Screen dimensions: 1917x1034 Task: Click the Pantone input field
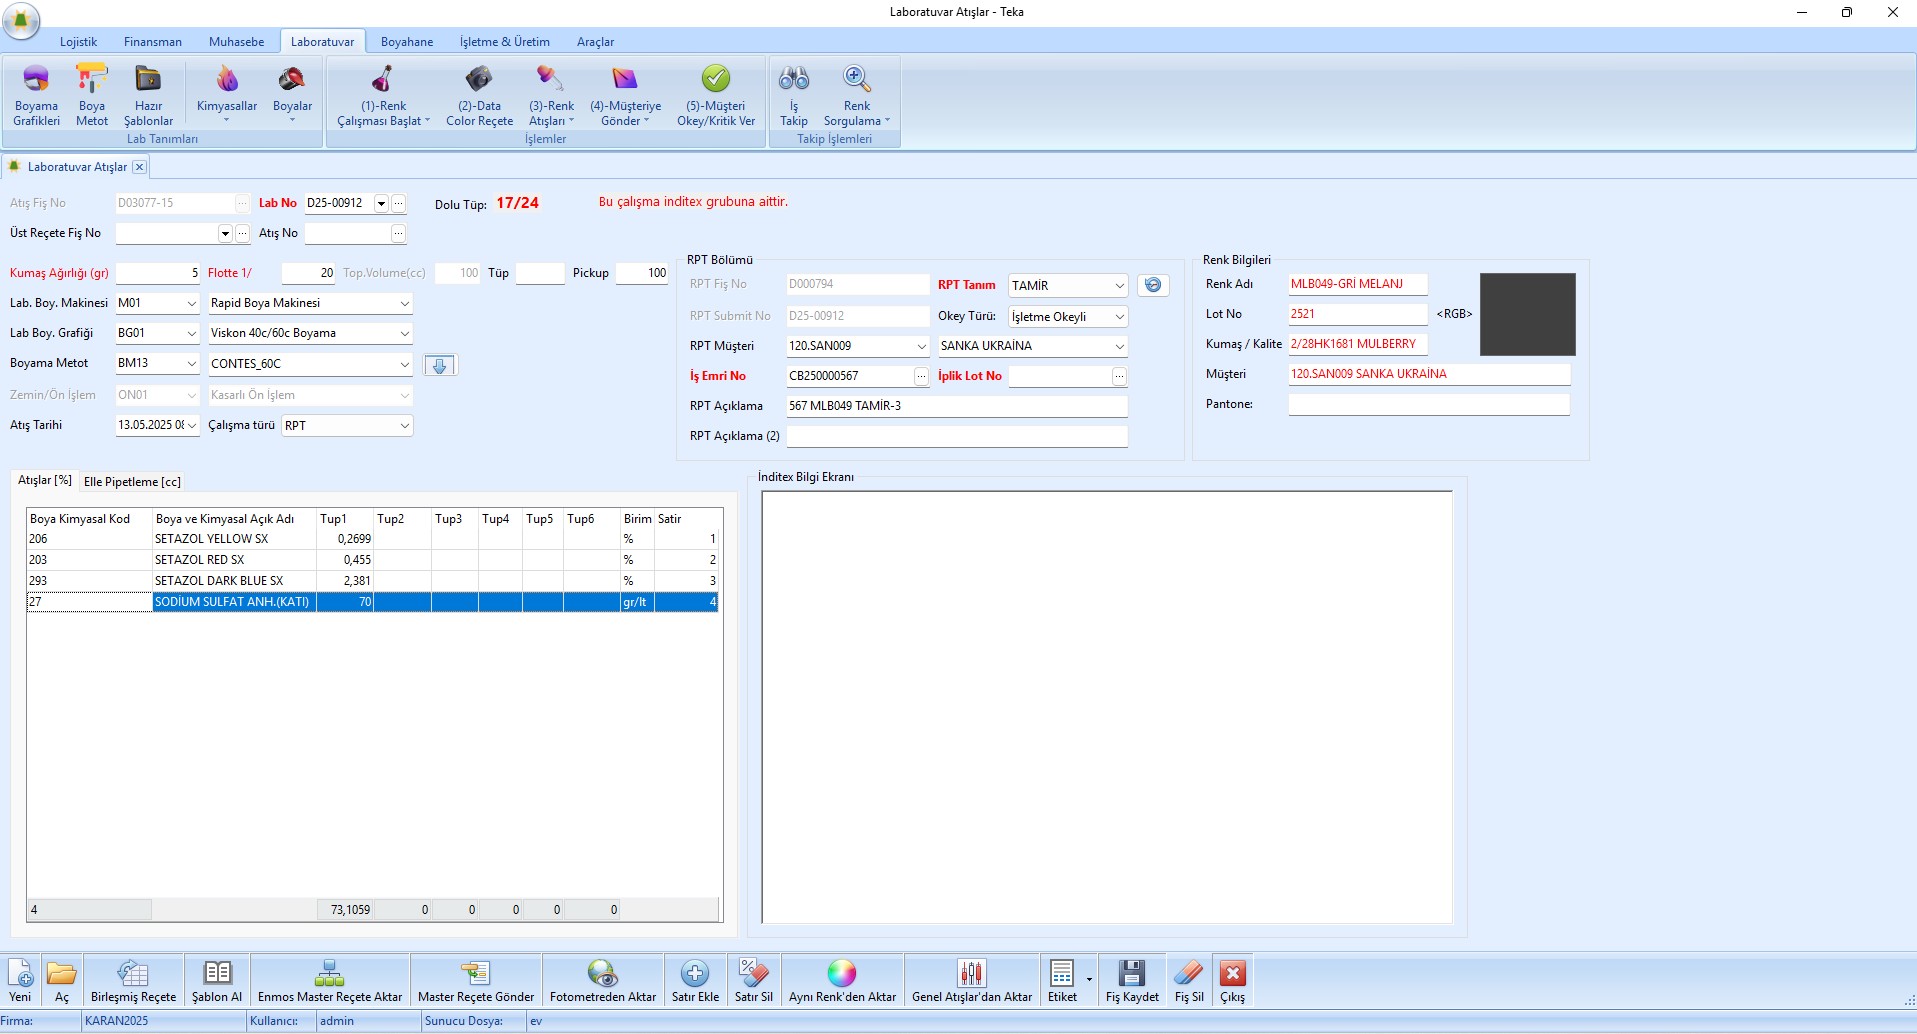[1429, 404]
